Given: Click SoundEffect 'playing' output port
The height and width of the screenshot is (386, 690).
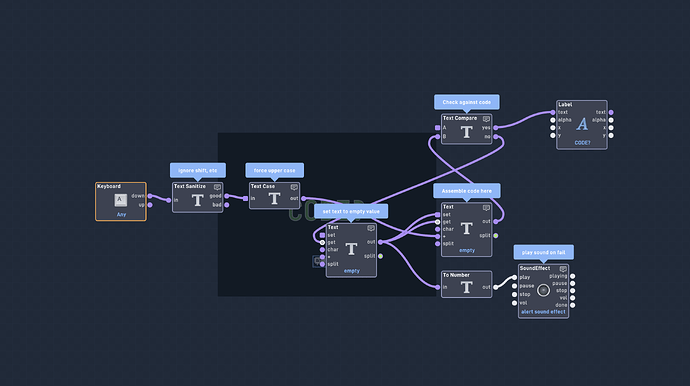Looking at the screenshot, I should pos(573,276).
